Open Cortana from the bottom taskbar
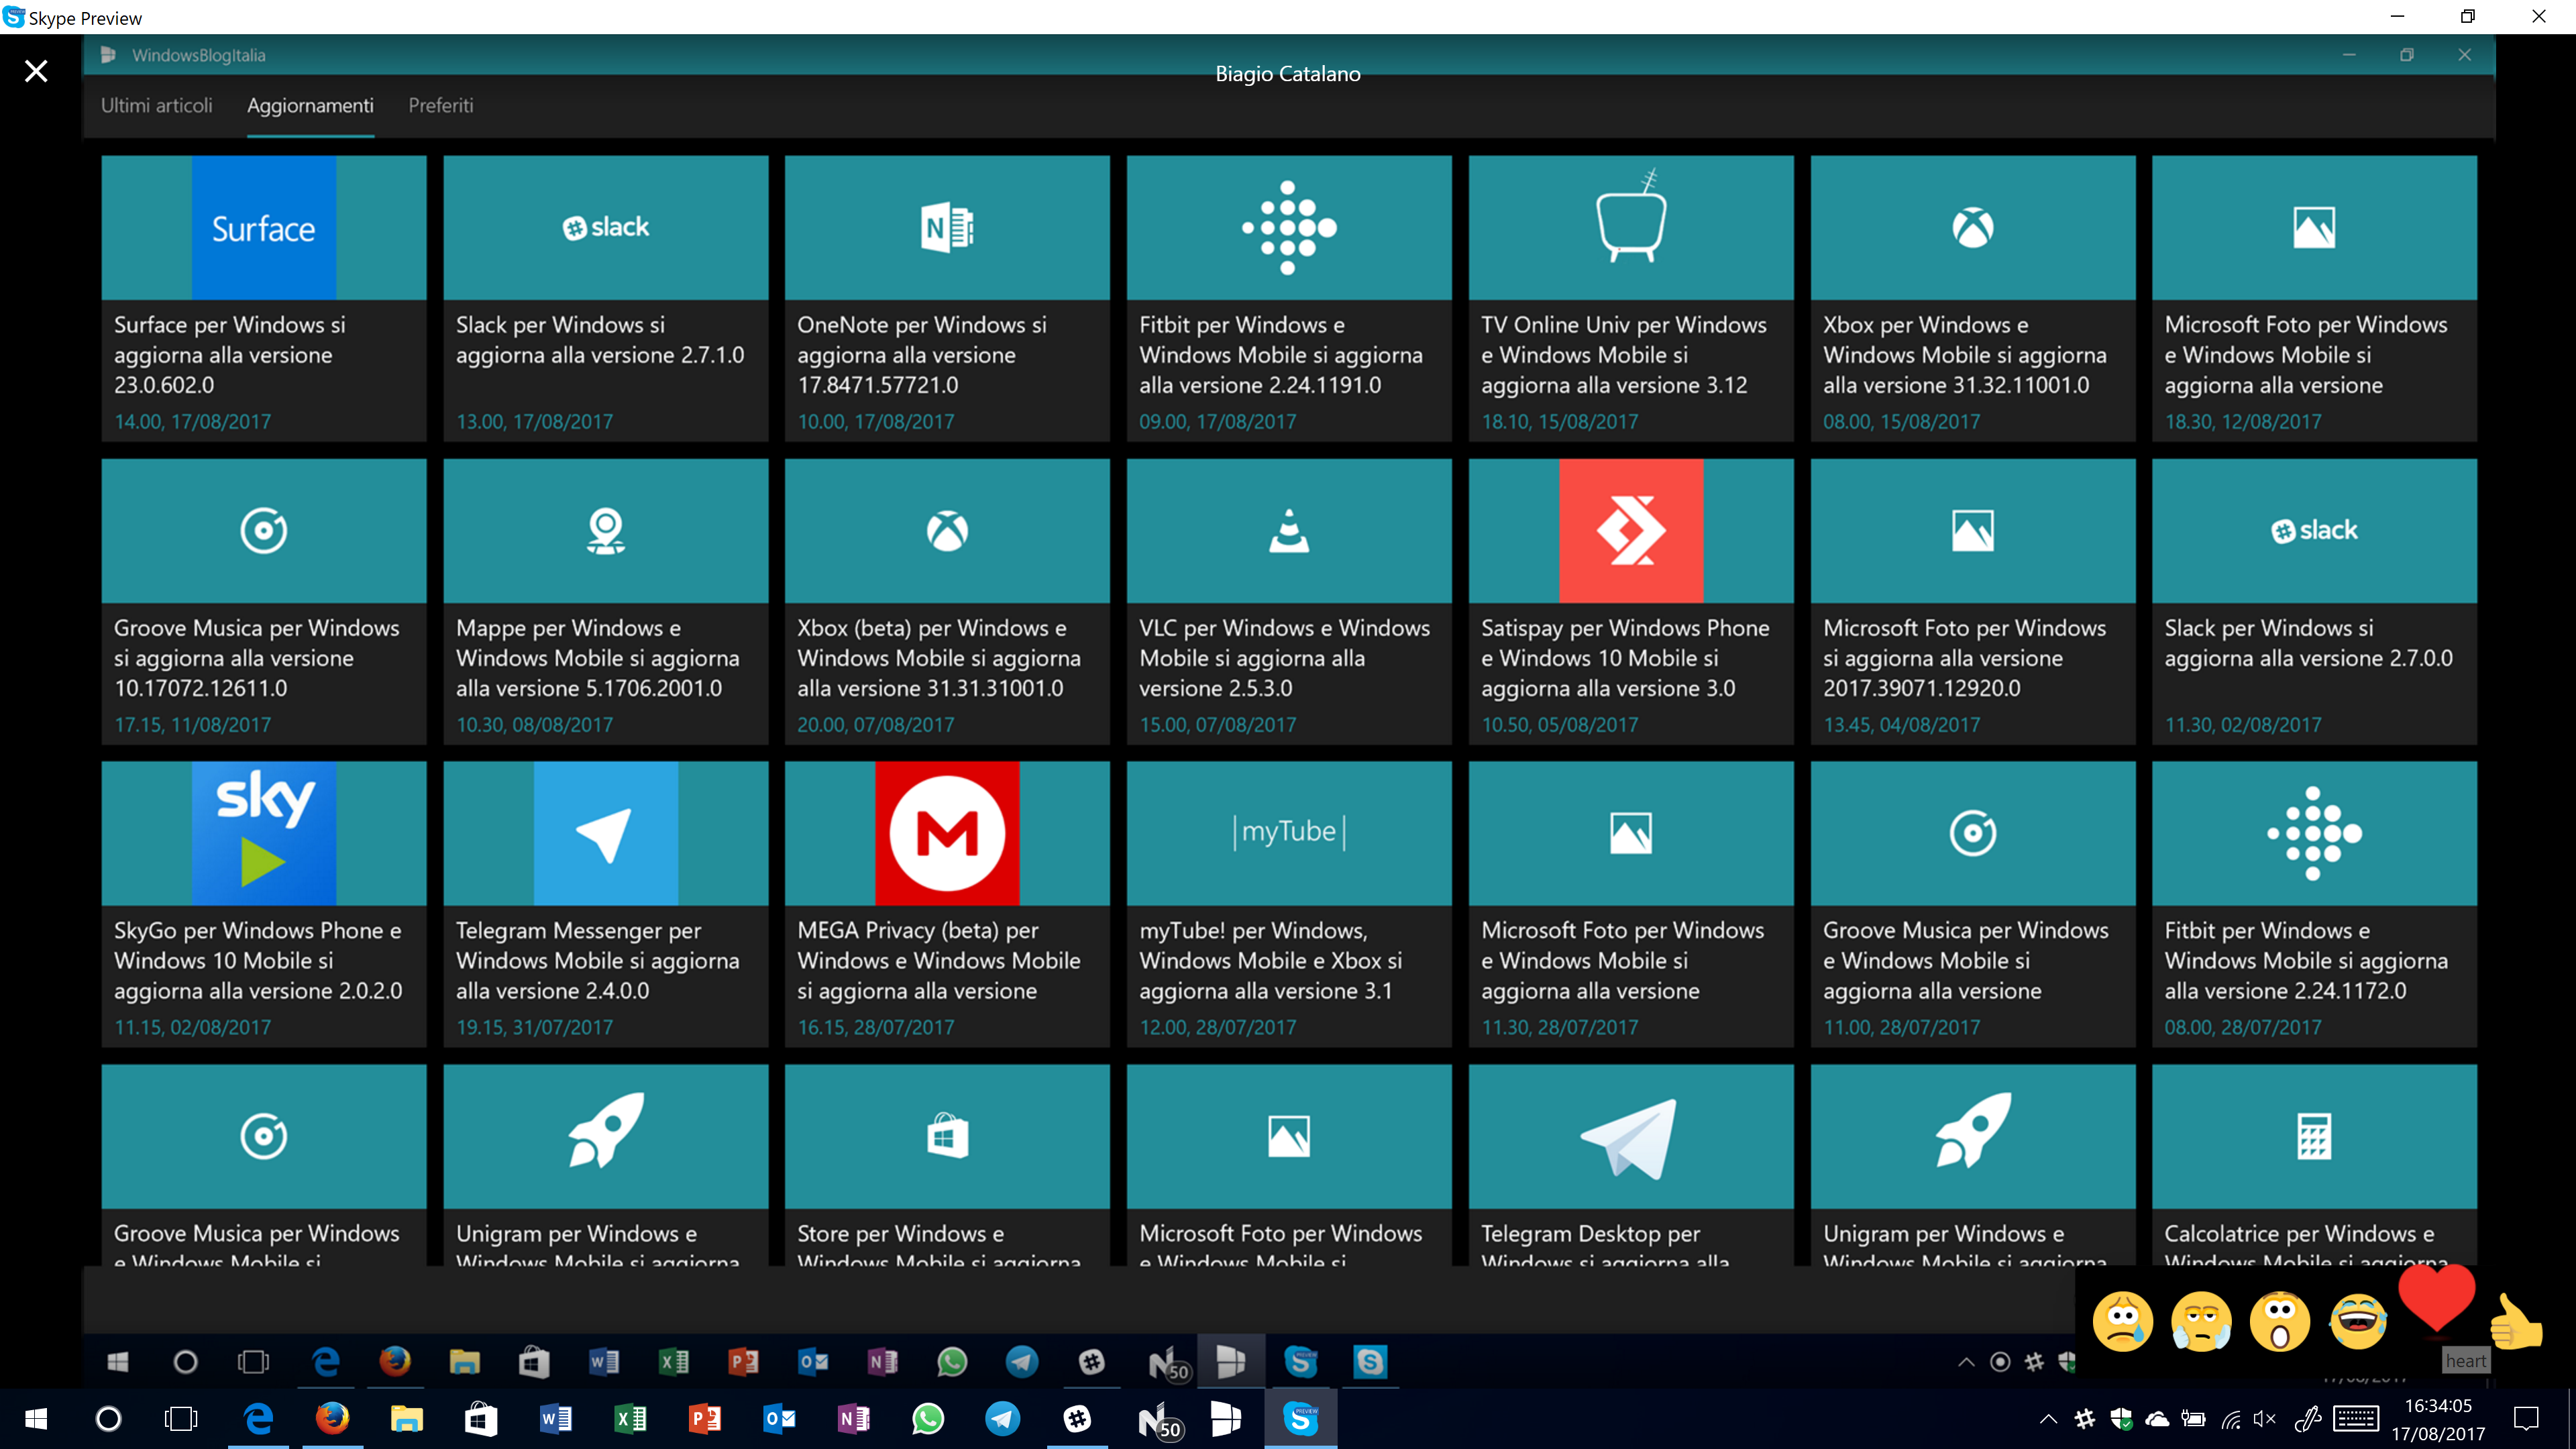 pos(108,1418)
